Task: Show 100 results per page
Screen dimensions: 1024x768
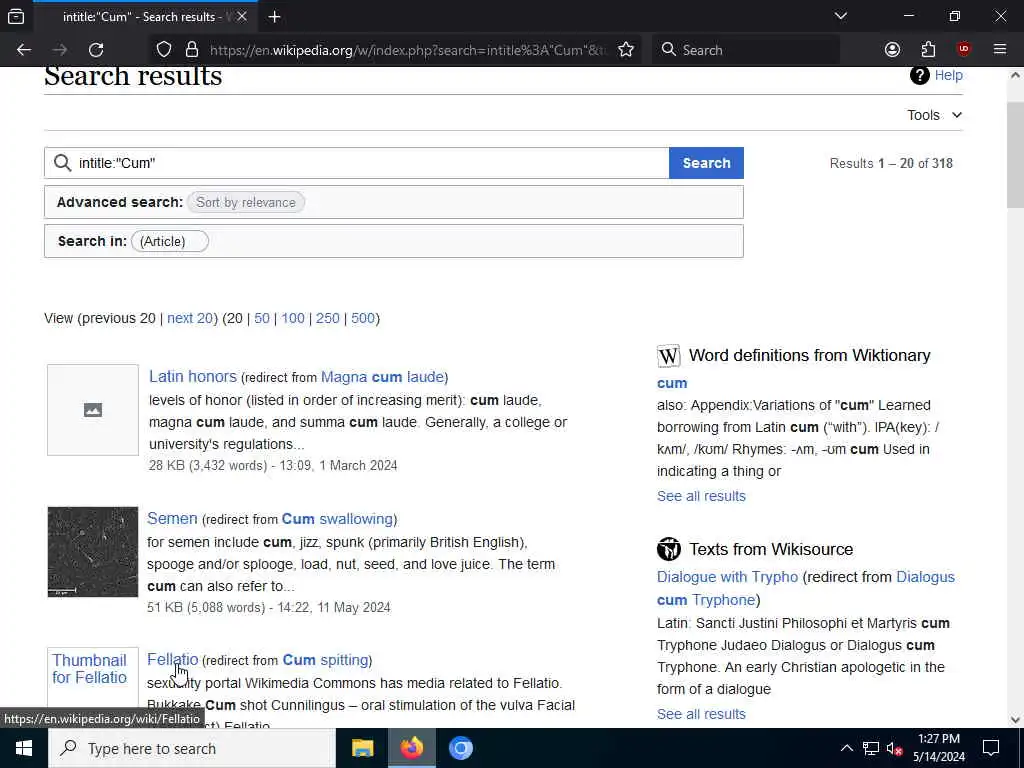Action: click(x=293, y=318)
